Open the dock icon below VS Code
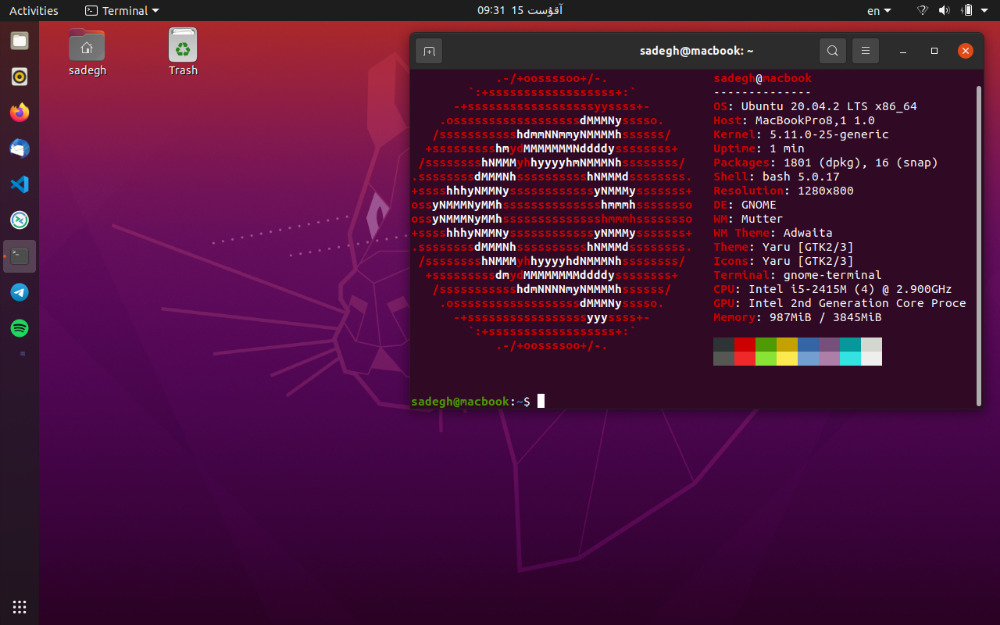 tap(19, 220)
